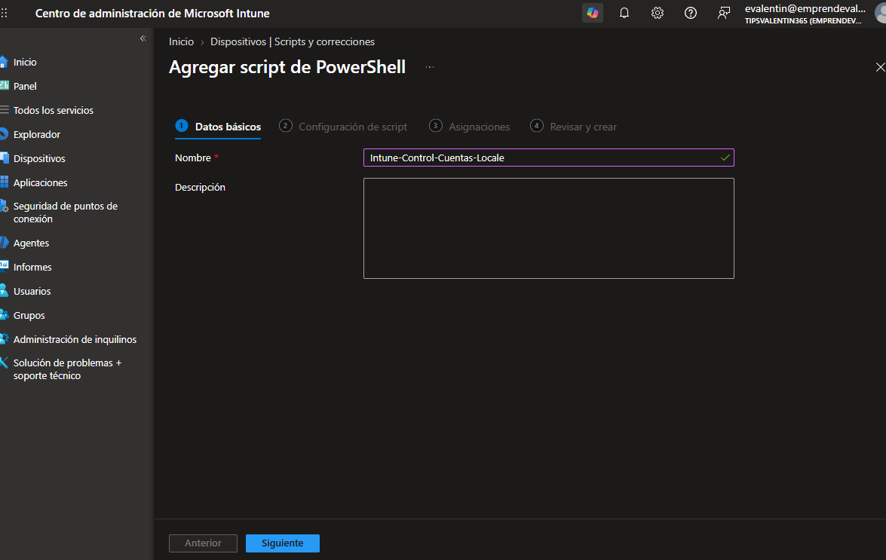Open help question mark icon
886x560 pixels.
point(690,13)
